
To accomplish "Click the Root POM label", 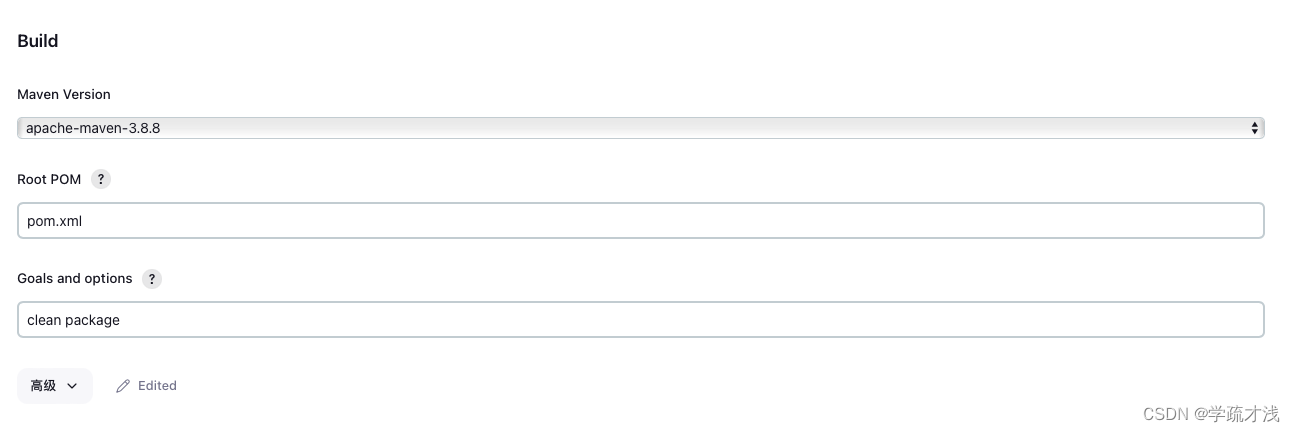I will (49, 179).
